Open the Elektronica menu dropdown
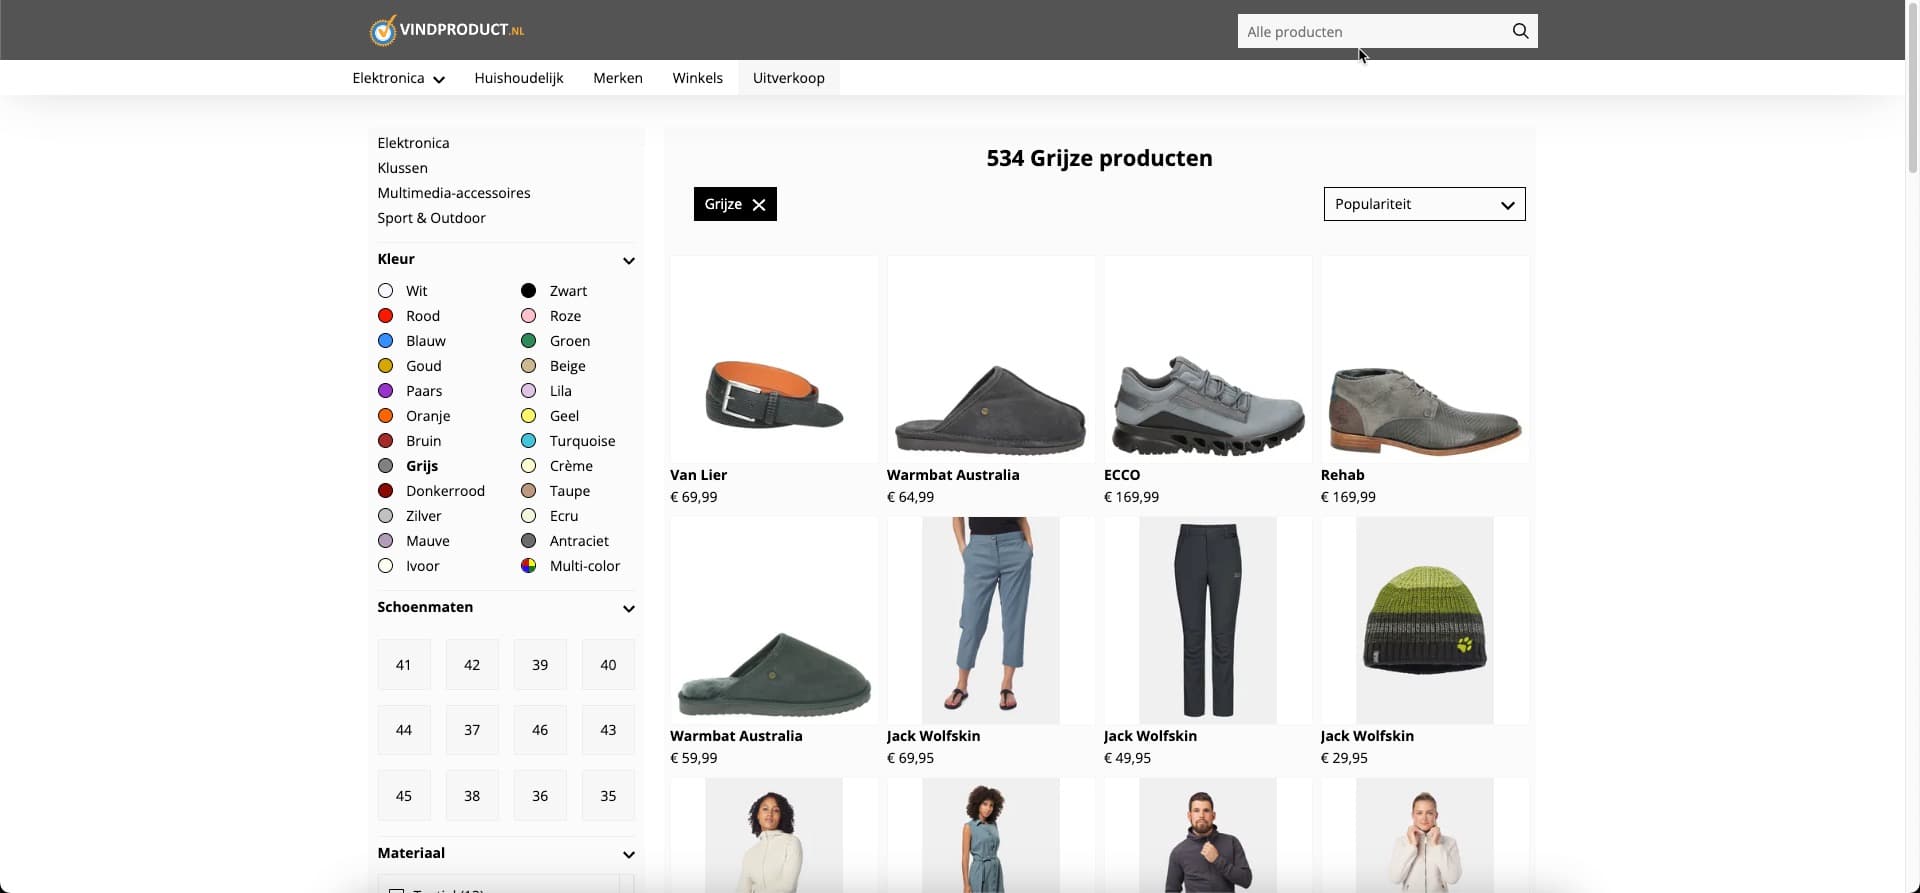1920x893 pixels. pyautogui.click(x=398, y=78)
